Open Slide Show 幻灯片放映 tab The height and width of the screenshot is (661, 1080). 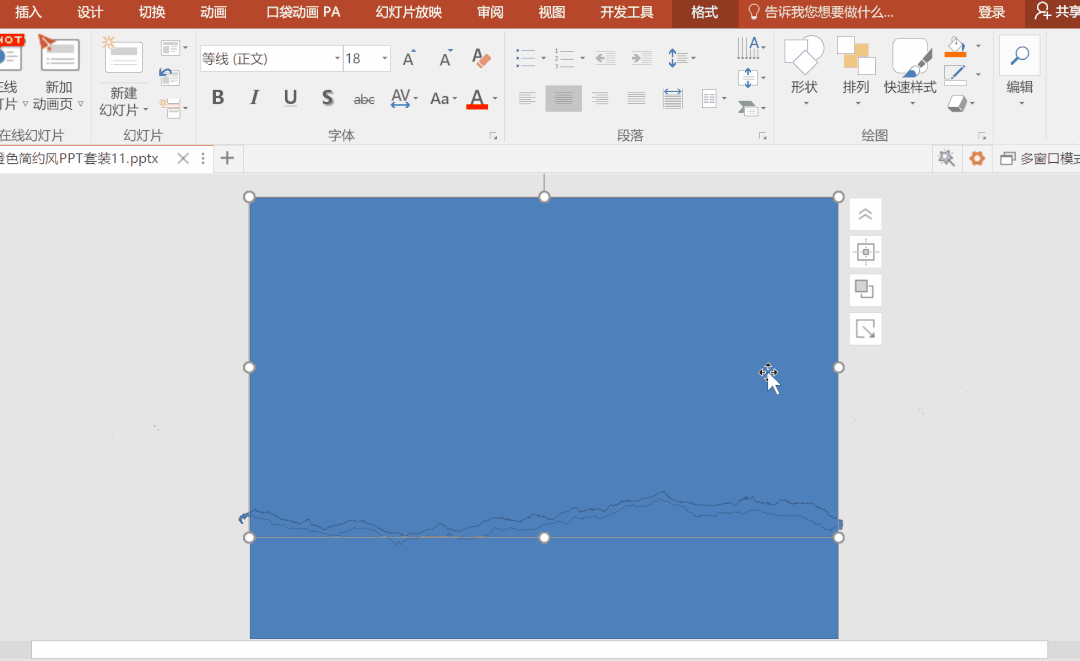click(x=409, y=12)
